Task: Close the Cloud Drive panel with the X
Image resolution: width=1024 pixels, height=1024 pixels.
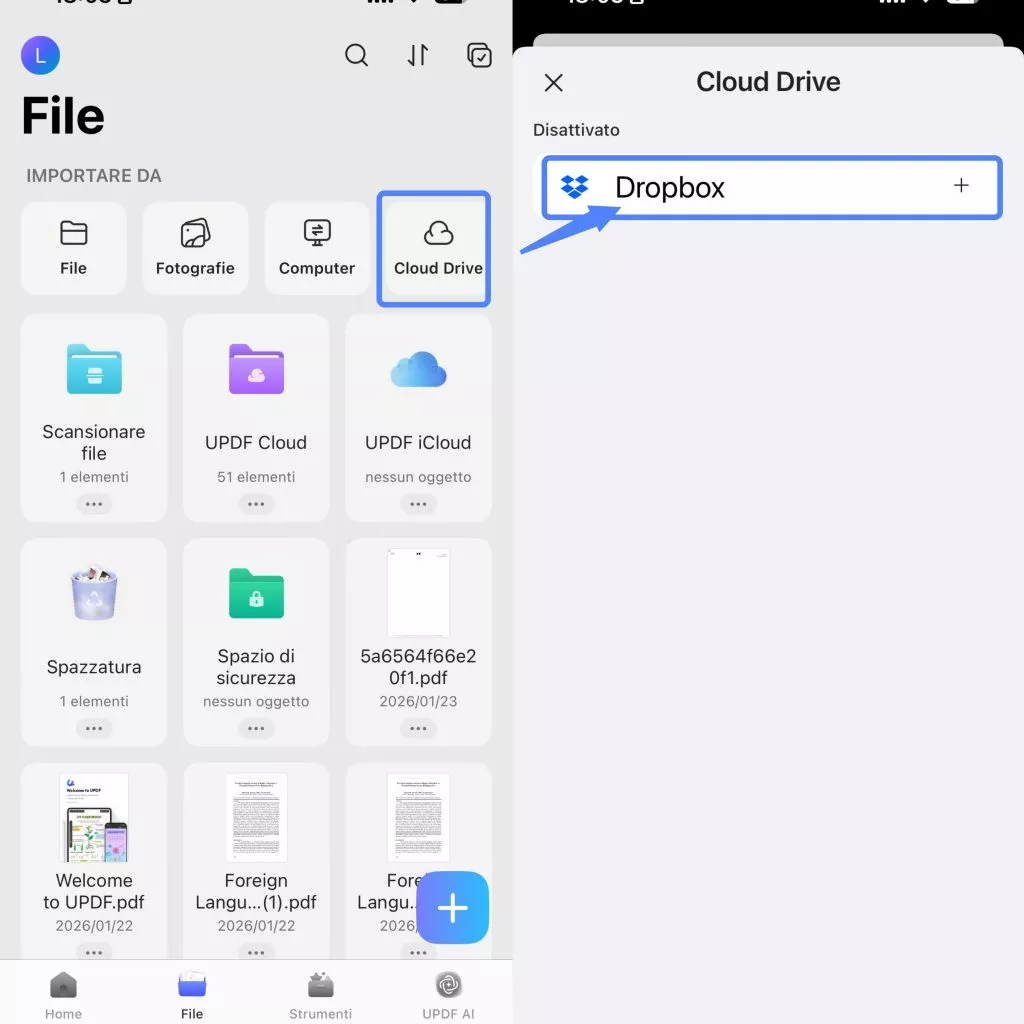Action: click(x=553, y=83)
